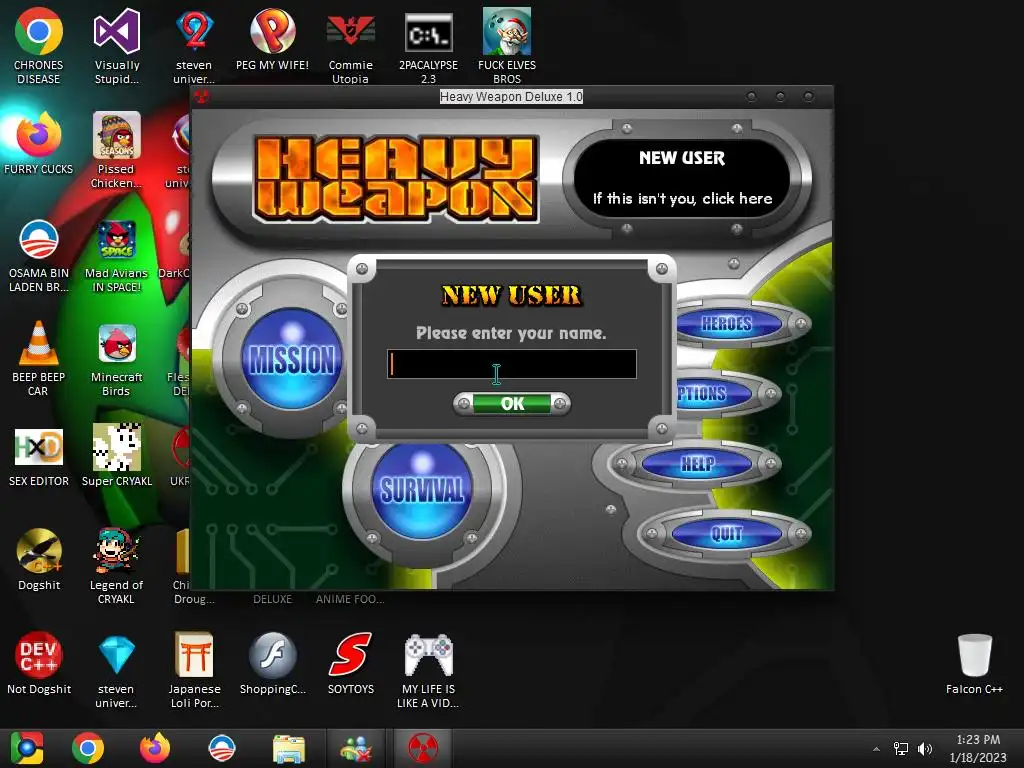
Task: Select the Survival game mode
Action: pos(422,490)
